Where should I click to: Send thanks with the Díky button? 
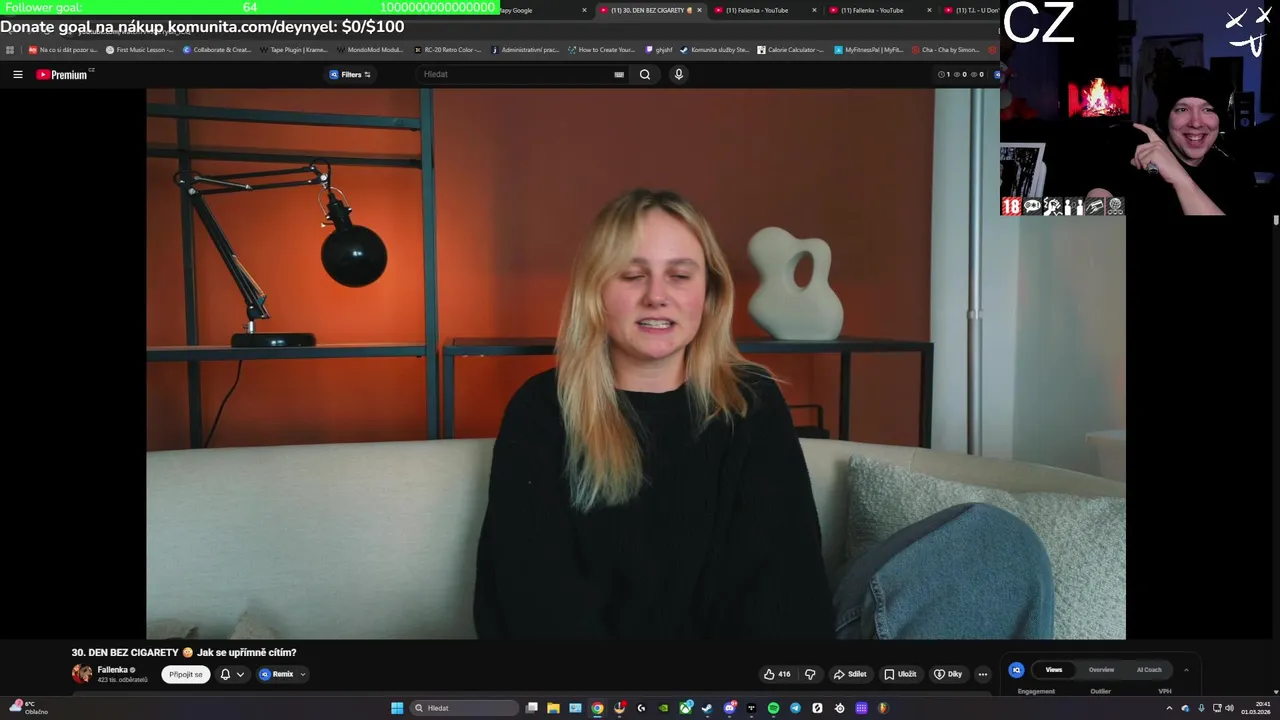tap(948, 674)
